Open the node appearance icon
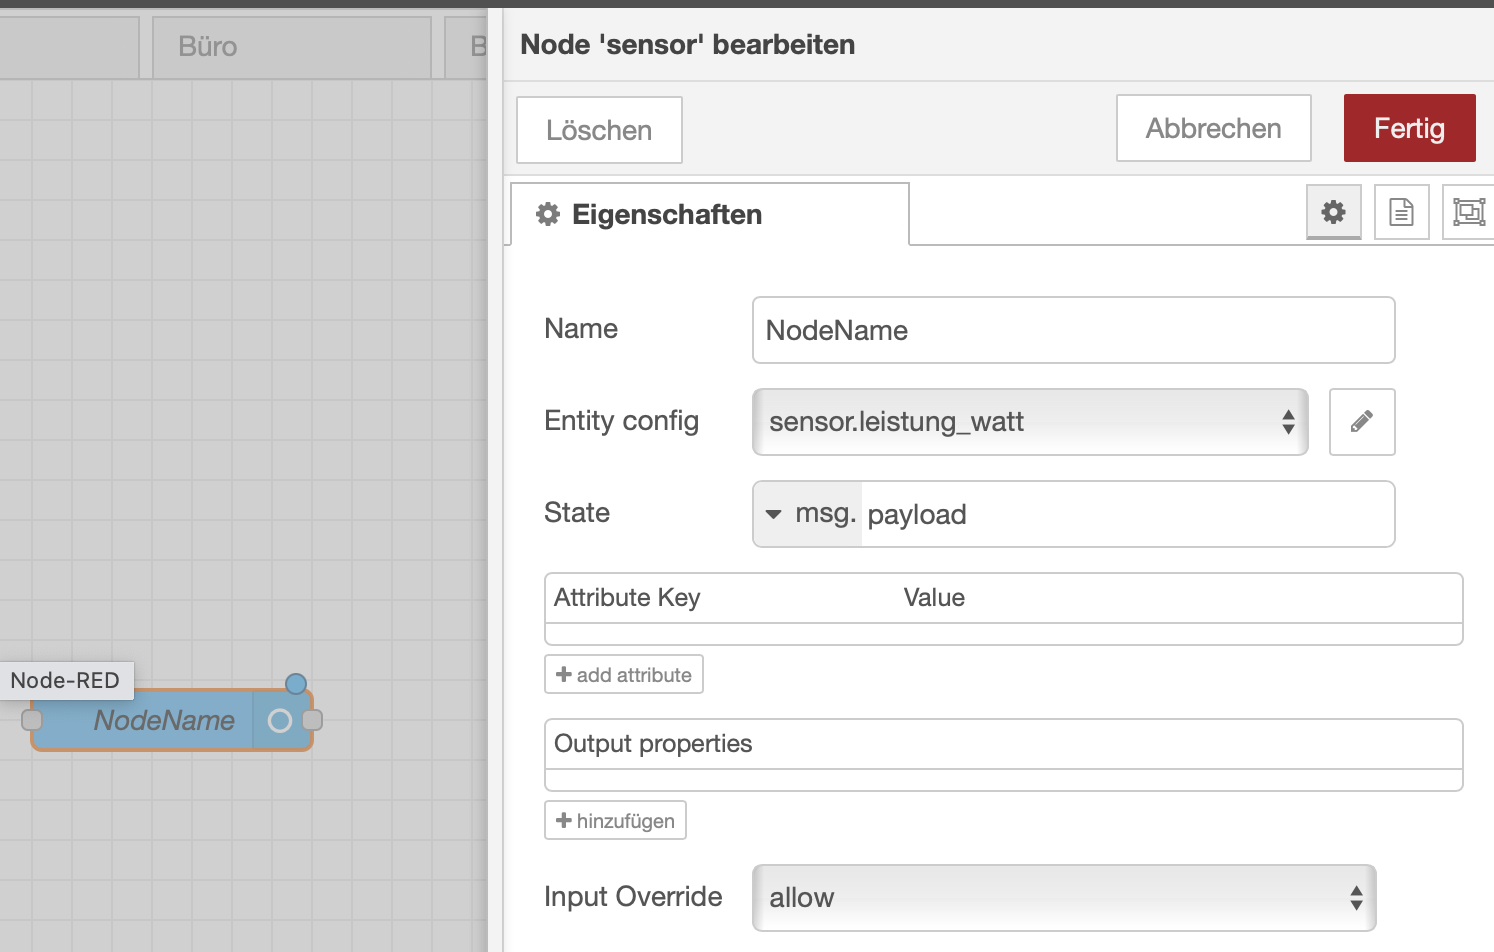Viewport: 1494px width, 952px height. (1468, 212)
